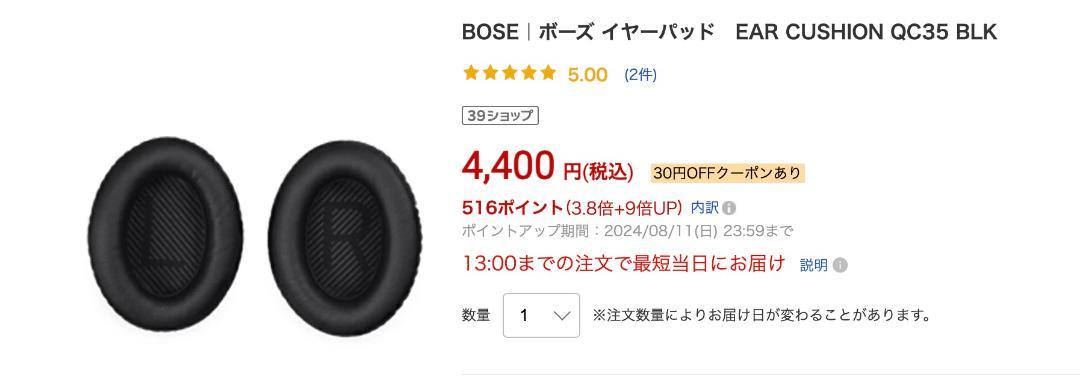Click the 39ショップ badge
This screenshot has height=392, width=1080.
click(x=500, y=116)
